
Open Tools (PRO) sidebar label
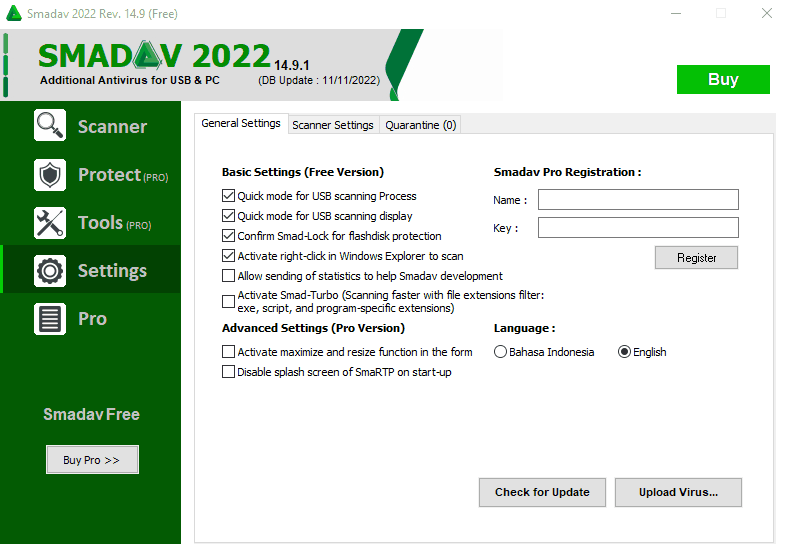[x=115, y=223]
